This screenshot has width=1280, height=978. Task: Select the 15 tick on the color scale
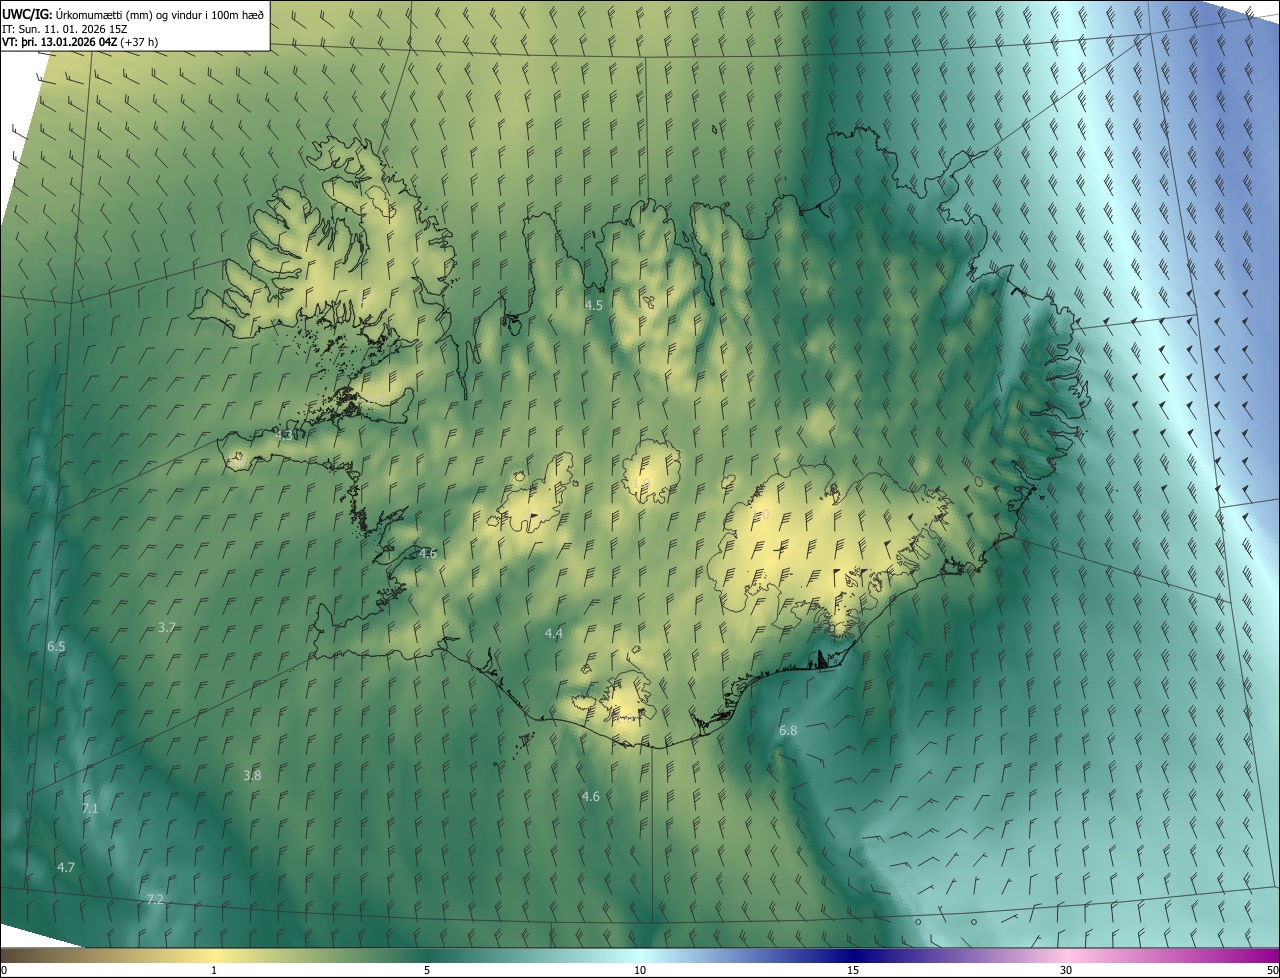(853, 970)
